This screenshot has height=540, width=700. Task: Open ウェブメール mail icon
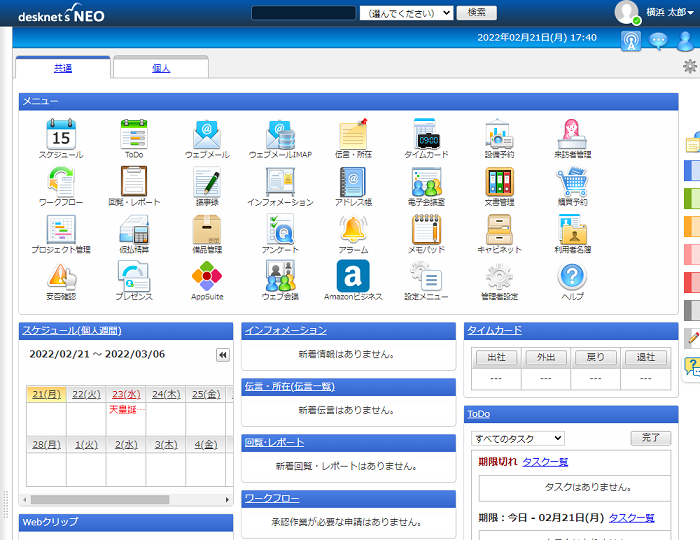point(207,134)
